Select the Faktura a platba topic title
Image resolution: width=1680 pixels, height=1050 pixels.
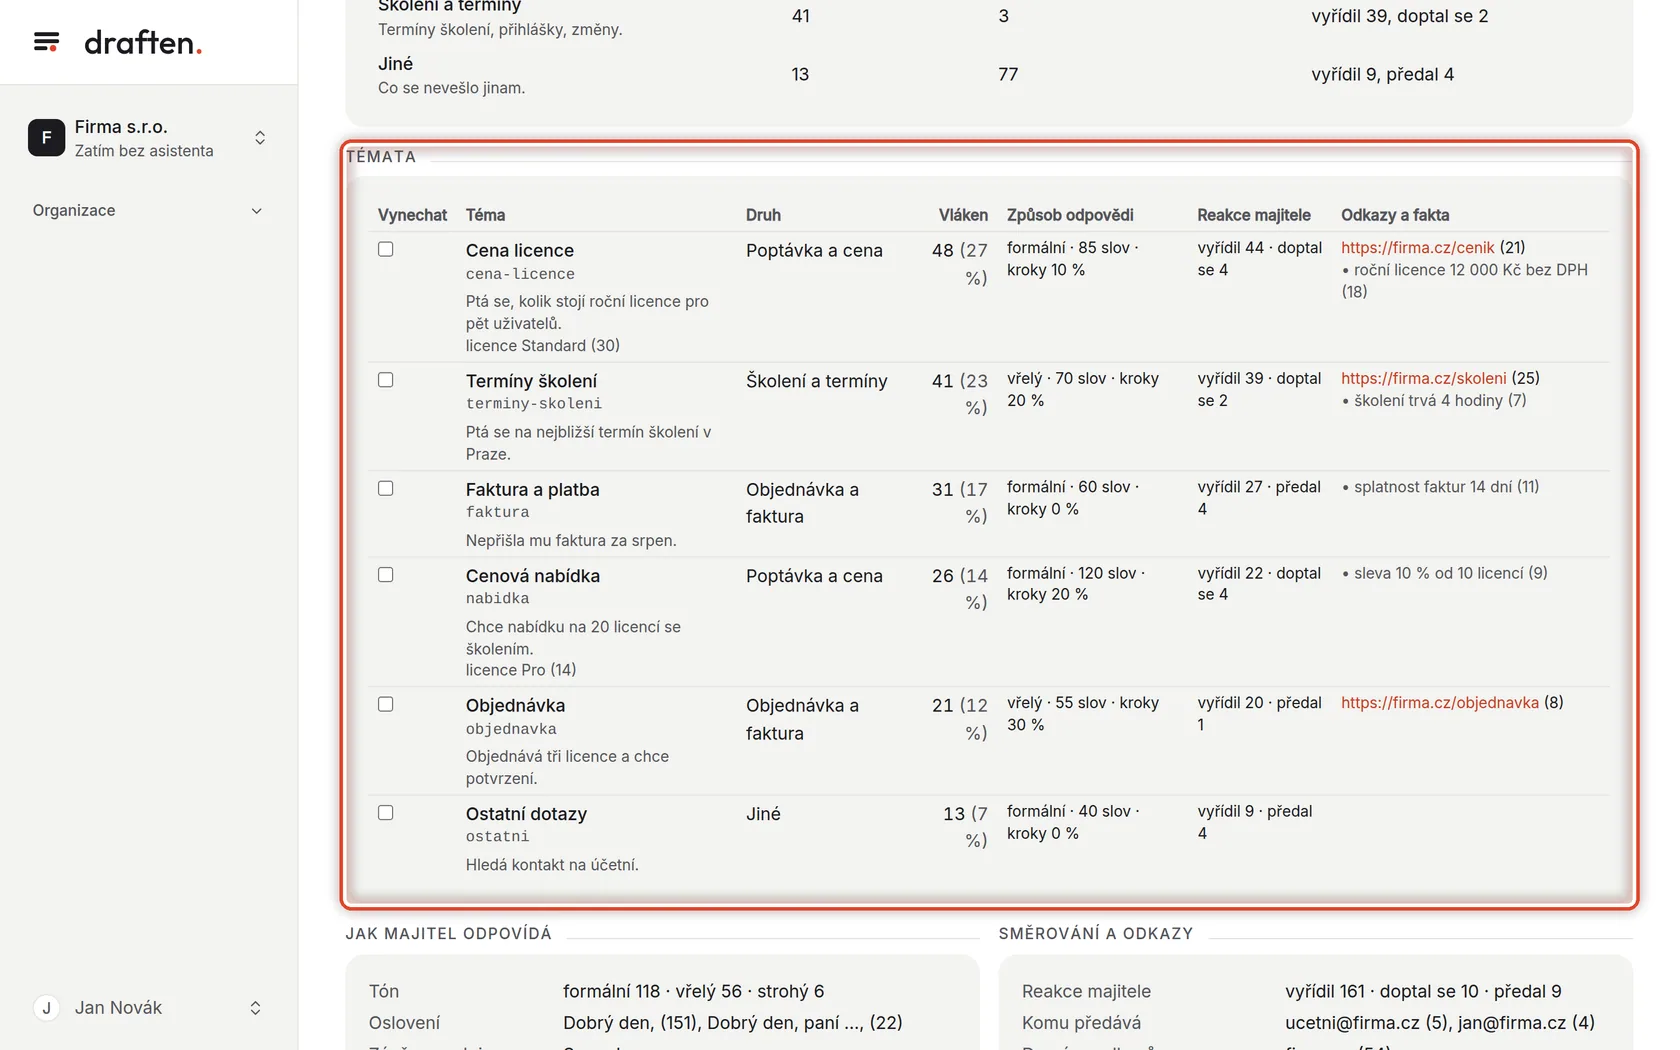(x=533, y=490)
